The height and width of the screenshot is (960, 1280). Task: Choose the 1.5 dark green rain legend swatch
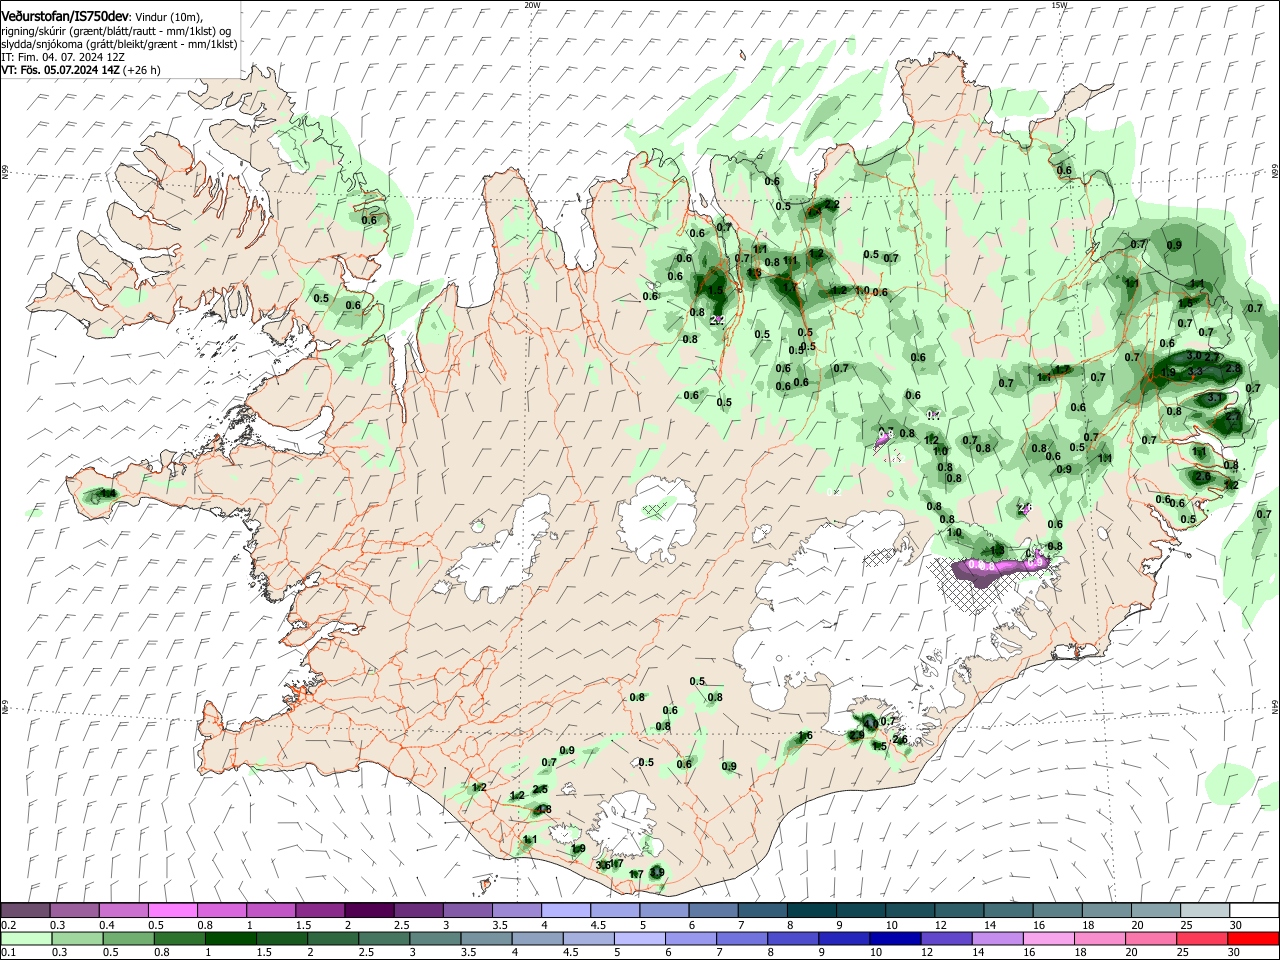[x=282, y=938]
